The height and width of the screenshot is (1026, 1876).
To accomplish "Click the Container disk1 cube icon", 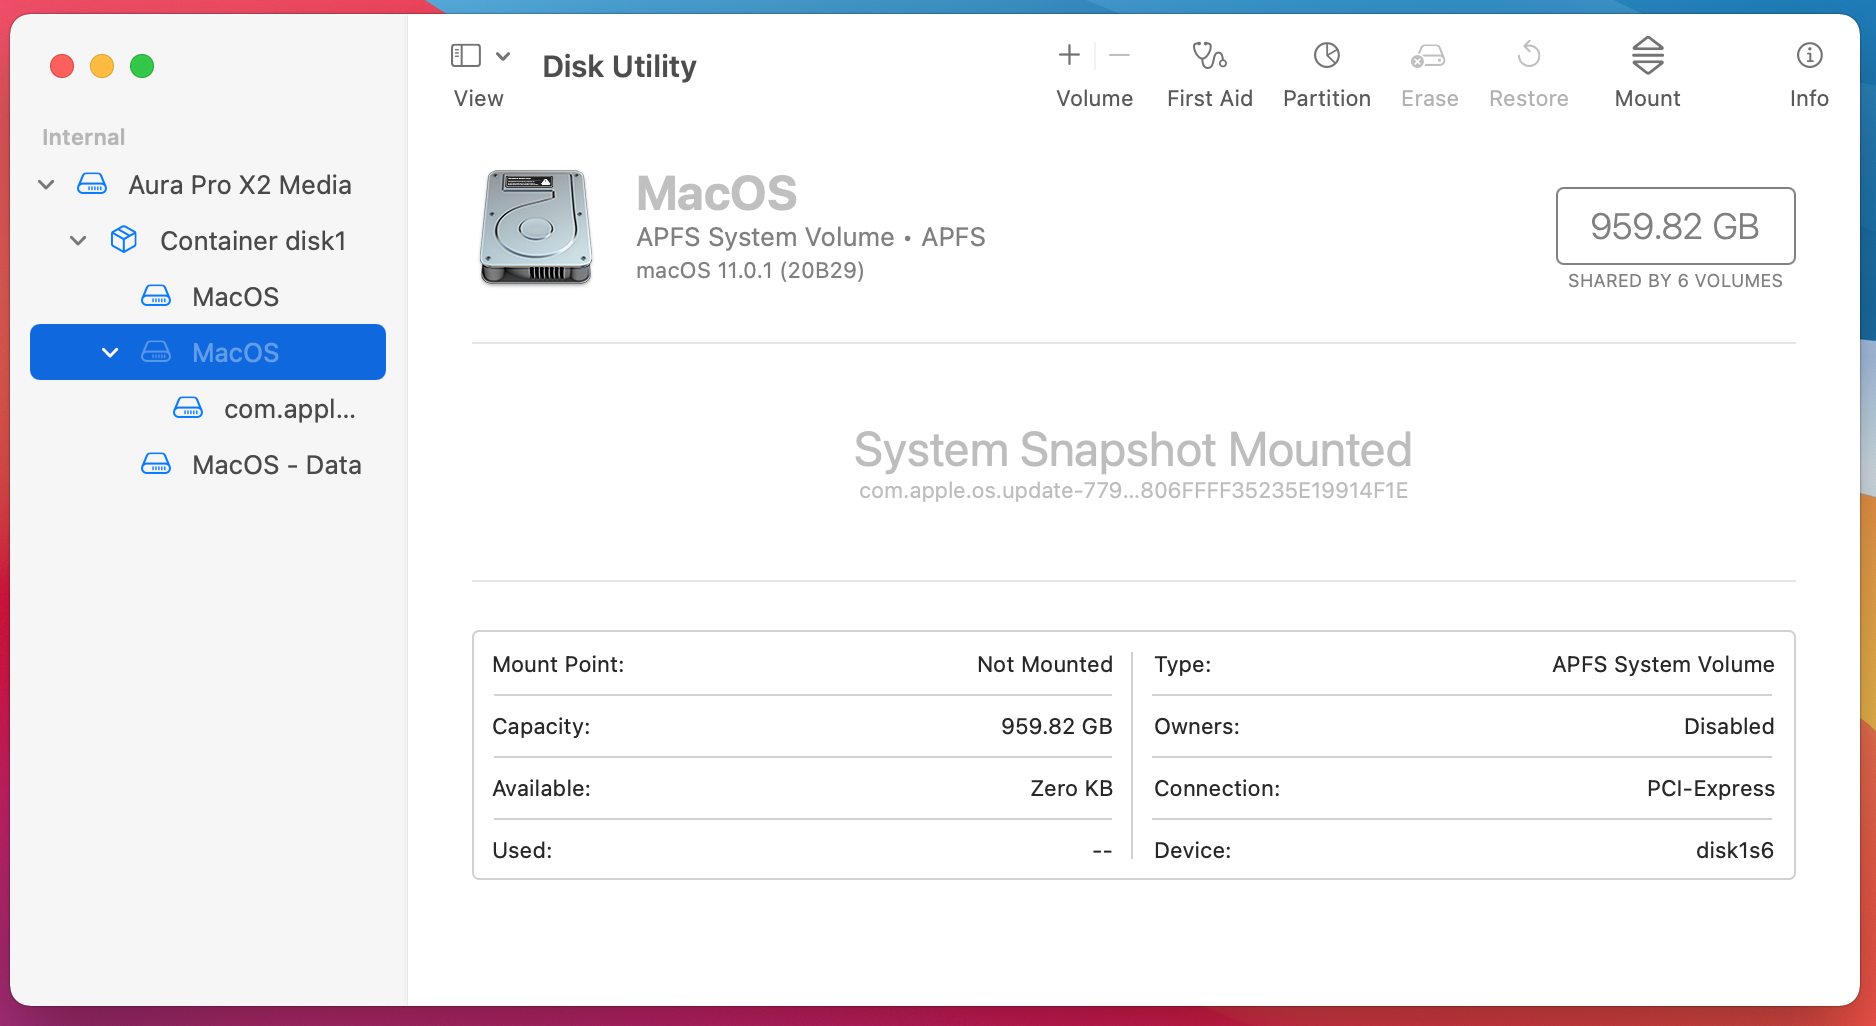I will (124, 240).
